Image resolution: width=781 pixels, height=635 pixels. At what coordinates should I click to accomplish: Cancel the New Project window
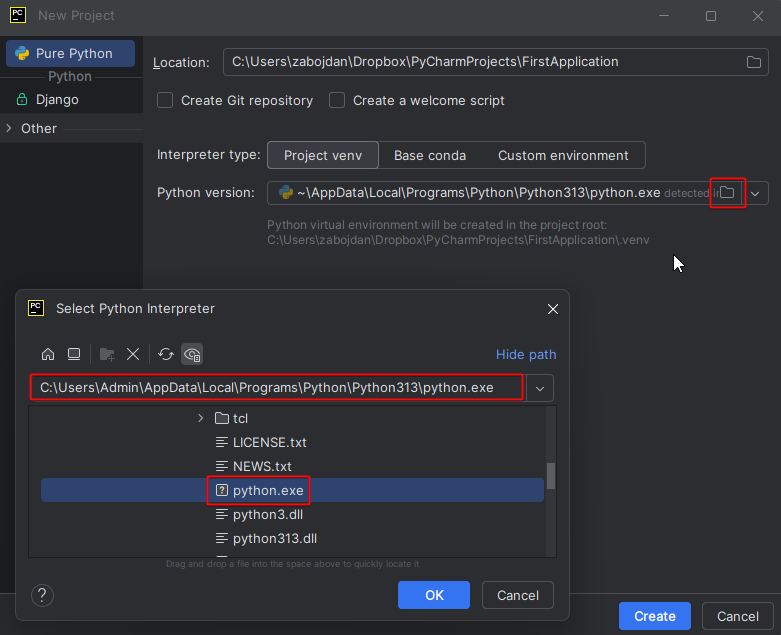738,616
